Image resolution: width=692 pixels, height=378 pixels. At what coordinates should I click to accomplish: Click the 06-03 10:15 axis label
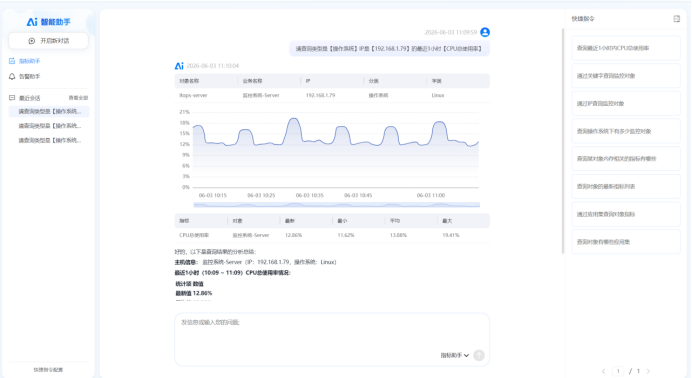[213, 195]
